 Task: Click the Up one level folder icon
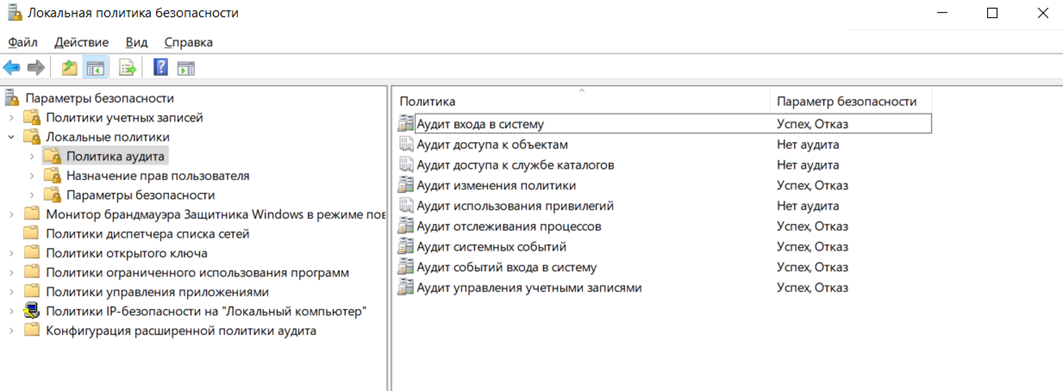click(x=69, y=68)
